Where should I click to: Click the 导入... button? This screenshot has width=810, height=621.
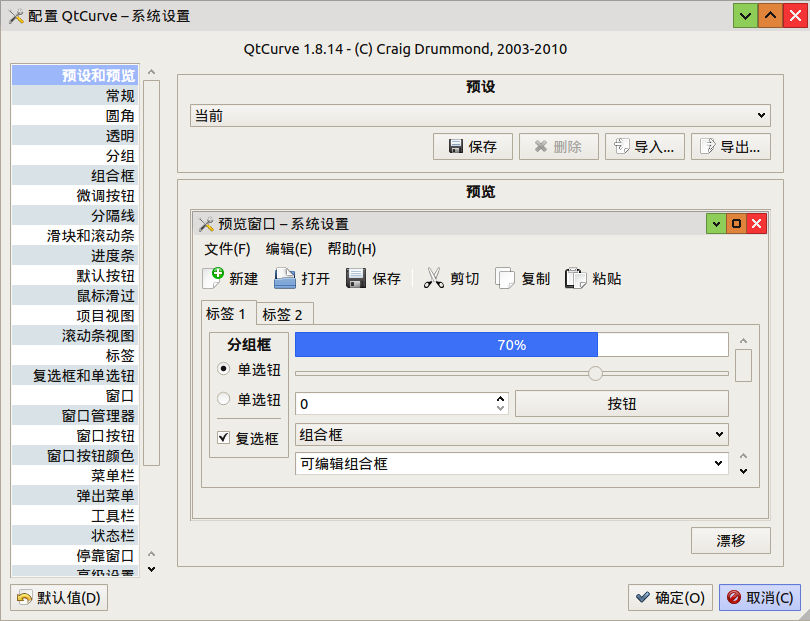tap(645, 147)
